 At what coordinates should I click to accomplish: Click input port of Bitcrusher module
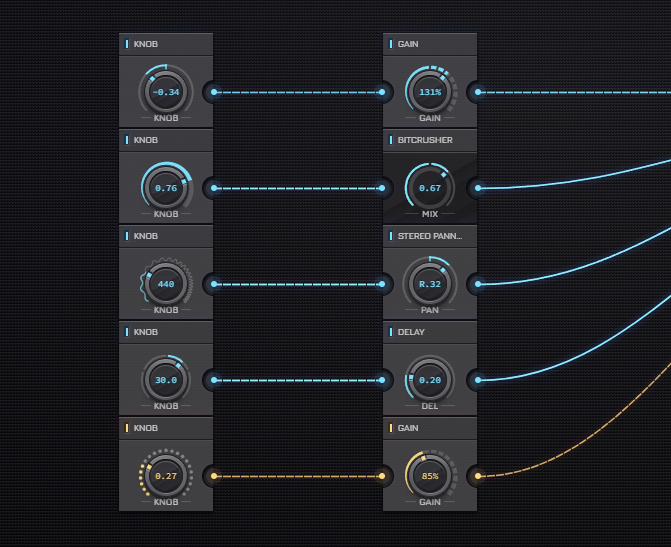tap(382, 188)
